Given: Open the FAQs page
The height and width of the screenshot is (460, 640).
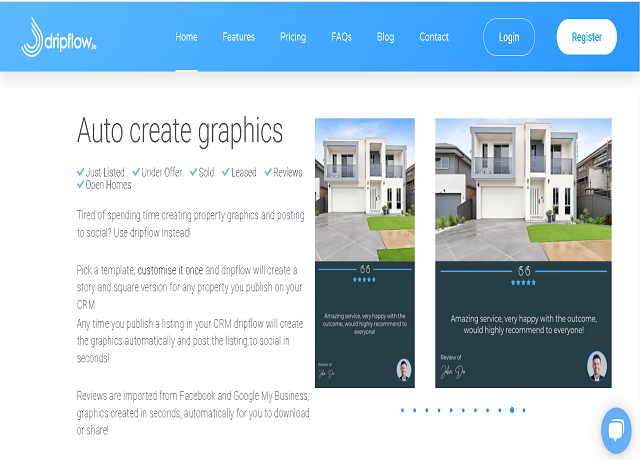Looking at the screenshot, I should 341,37.
